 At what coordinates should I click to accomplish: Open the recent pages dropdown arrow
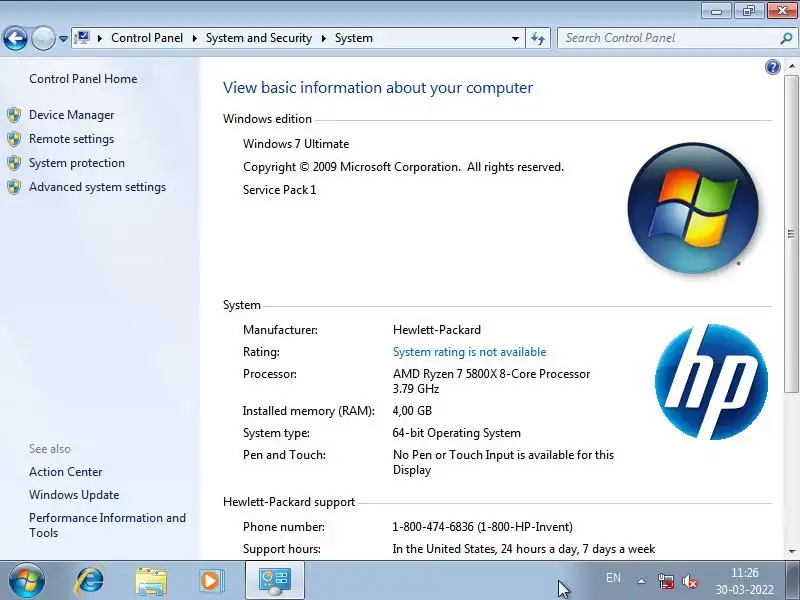(63, 39)
